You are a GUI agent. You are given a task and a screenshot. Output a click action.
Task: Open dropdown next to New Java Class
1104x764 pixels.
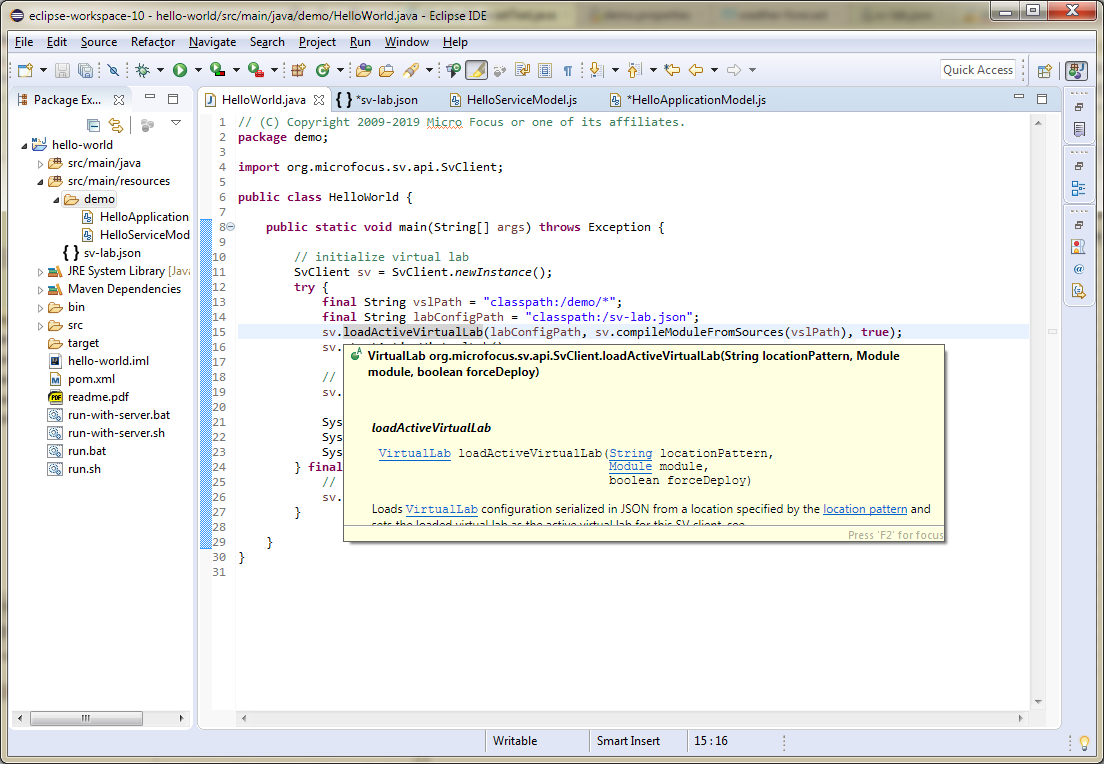340,70
